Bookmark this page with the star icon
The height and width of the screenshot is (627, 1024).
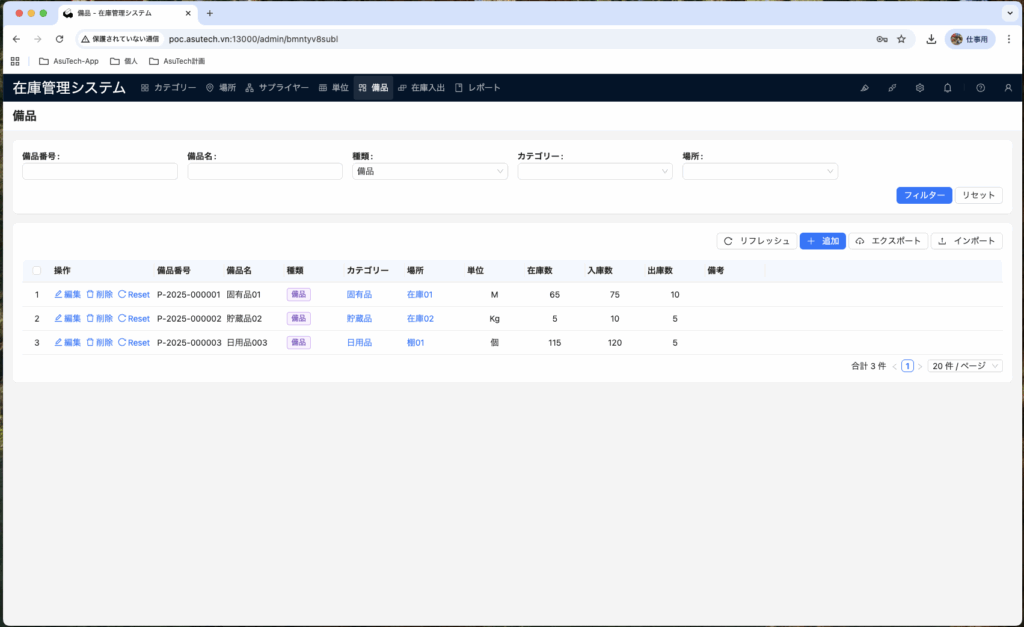pos(901,39)
